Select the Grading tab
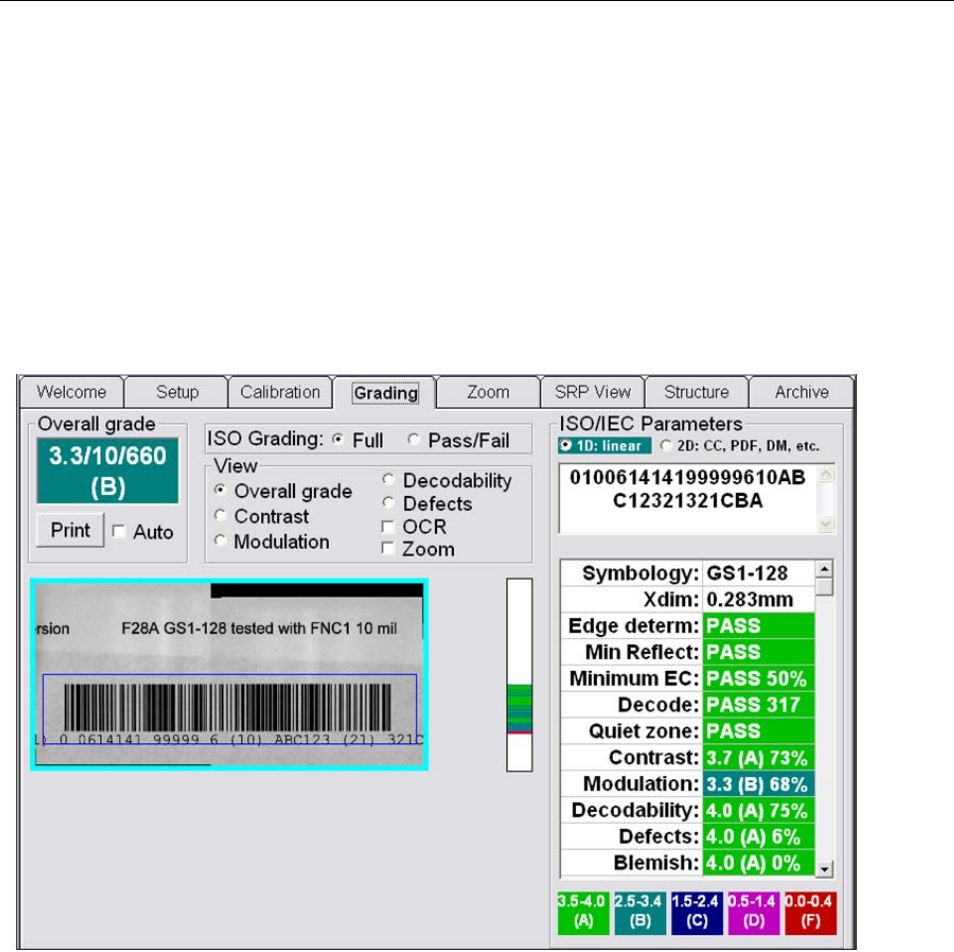954x952 pixels. [385, 393]
